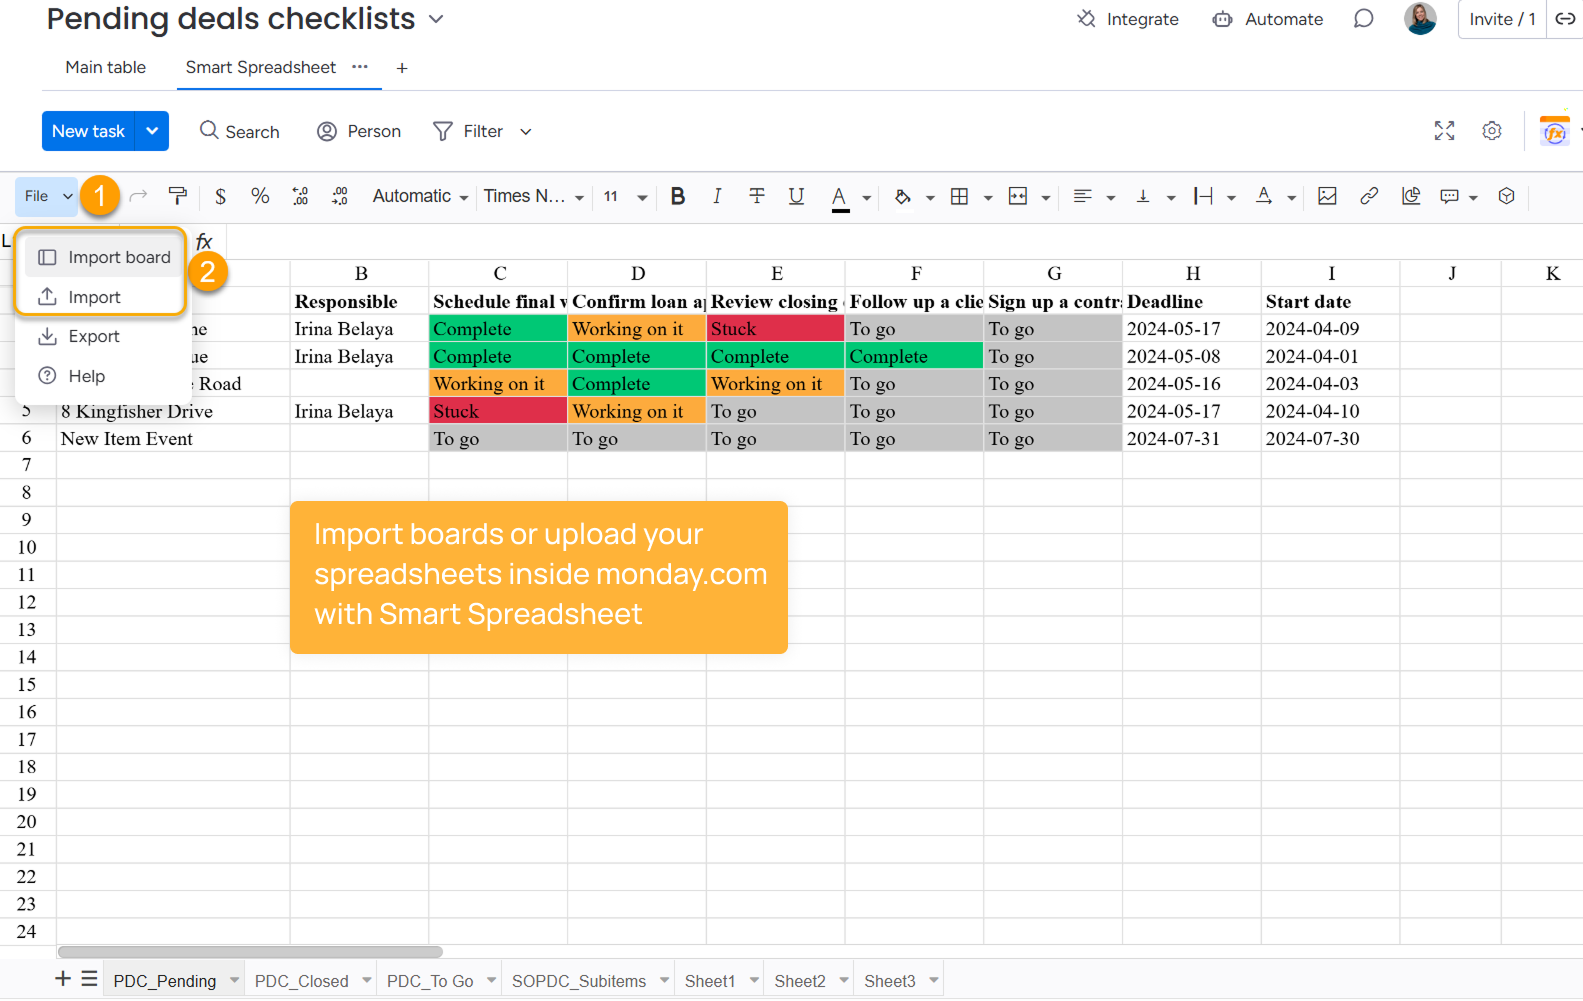Toggle bold formatting
Image resolution: width=1583 pixels, height=1001 pixels.
click(x=678, y=196)
